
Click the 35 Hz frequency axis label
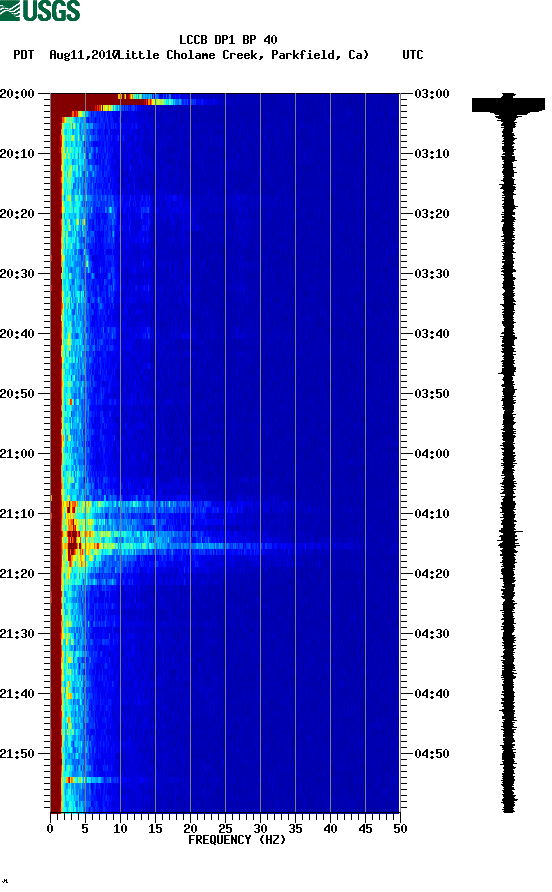(295, 829)
